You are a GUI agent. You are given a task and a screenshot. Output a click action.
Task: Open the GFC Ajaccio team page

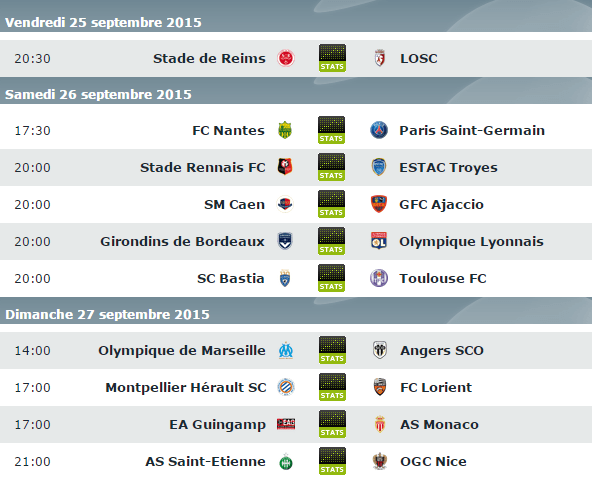pyautogui.click(x=441, y=205)
